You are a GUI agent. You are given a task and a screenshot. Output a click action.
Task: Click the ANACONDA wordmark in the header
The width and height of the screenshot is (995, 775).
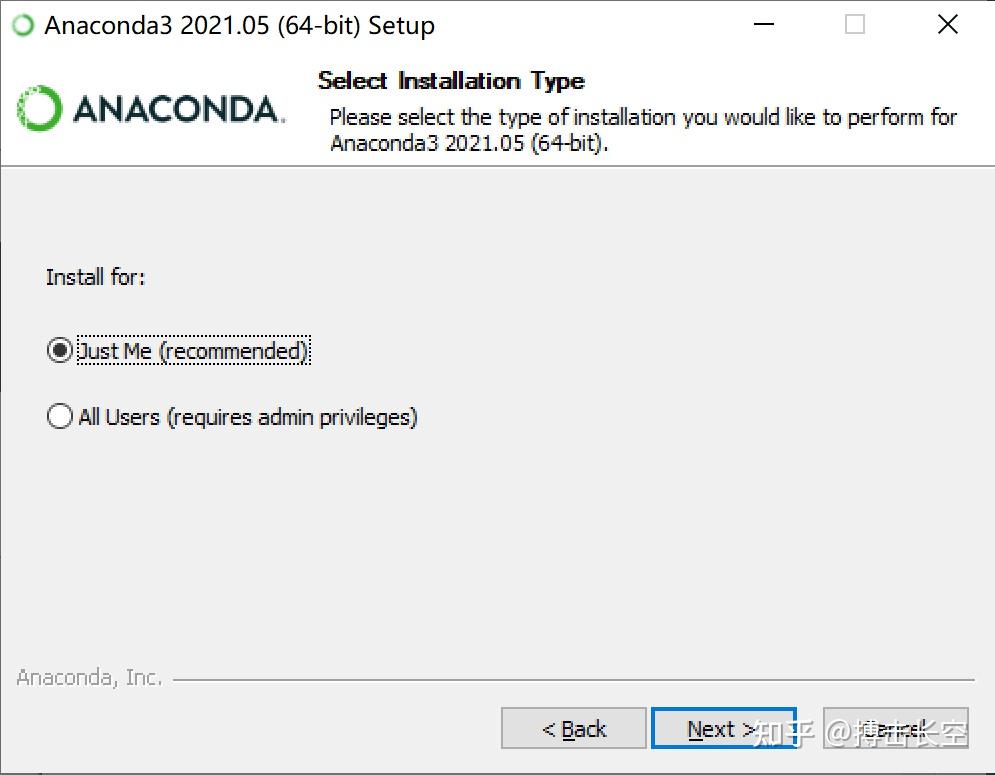coord(178,109)
